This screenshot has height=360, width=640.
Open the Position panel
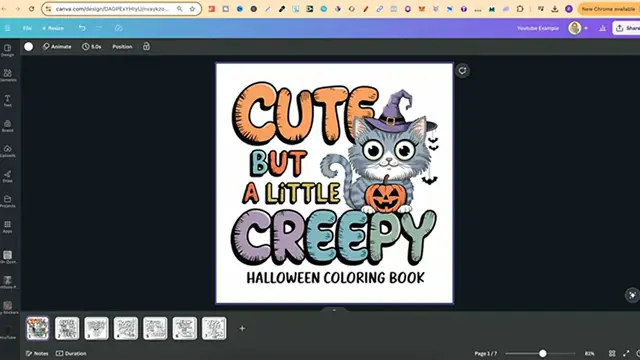point(122,47)
